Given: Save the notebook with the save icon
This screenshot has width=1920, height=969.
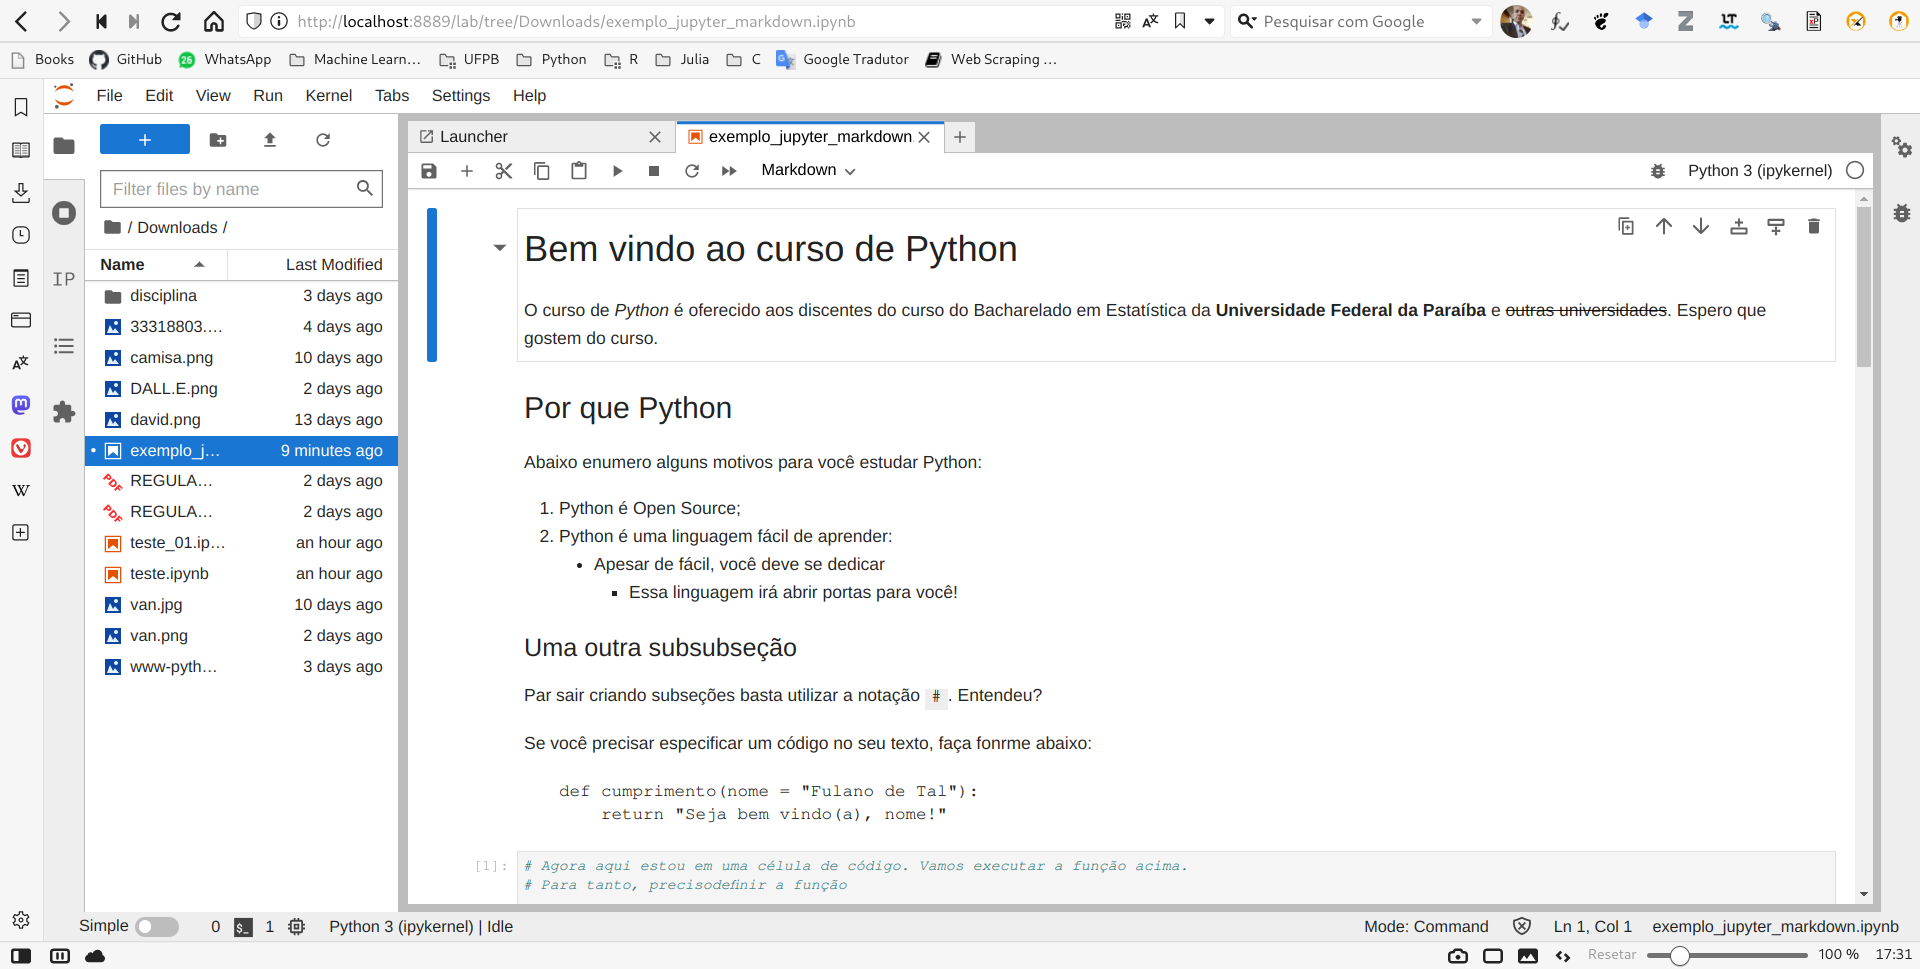Looking at the screenshot, I should pyautogui.click(x=429, y=171).
